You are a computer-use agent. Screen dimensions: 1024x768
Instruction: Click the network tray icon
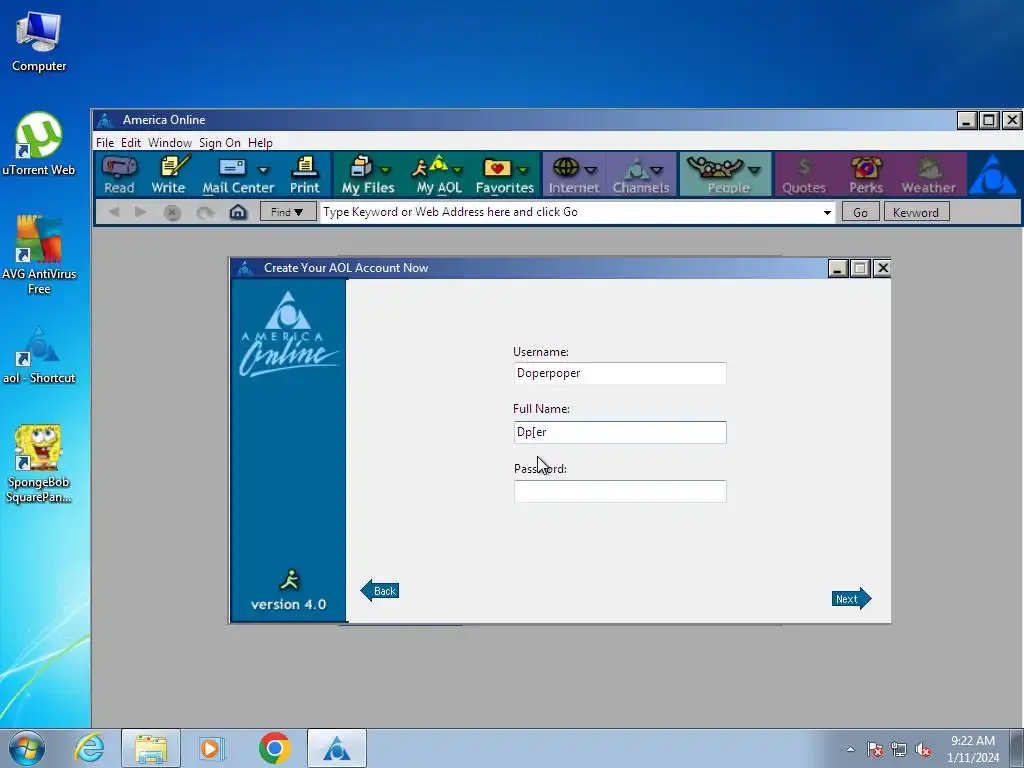[899, 750]
